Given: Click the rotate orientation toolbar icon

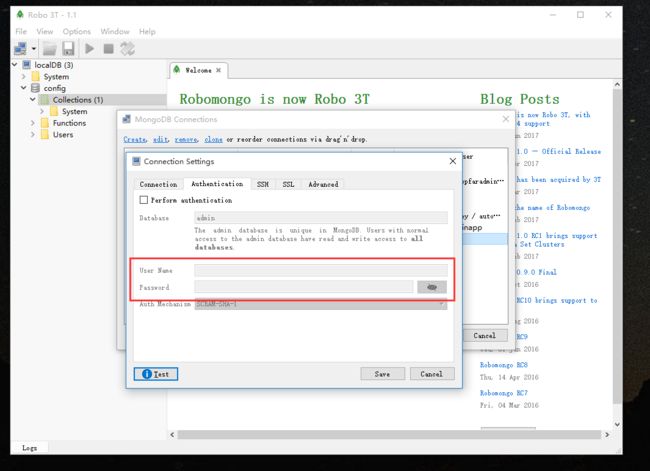Looking at the screenshot, I should pos(127,49).
